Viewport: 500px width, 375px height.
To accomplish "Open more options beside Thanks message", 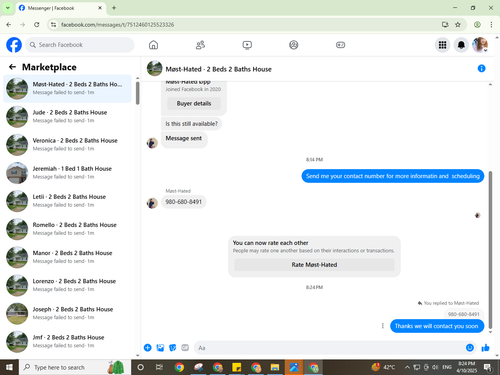I will click(382, 326).
